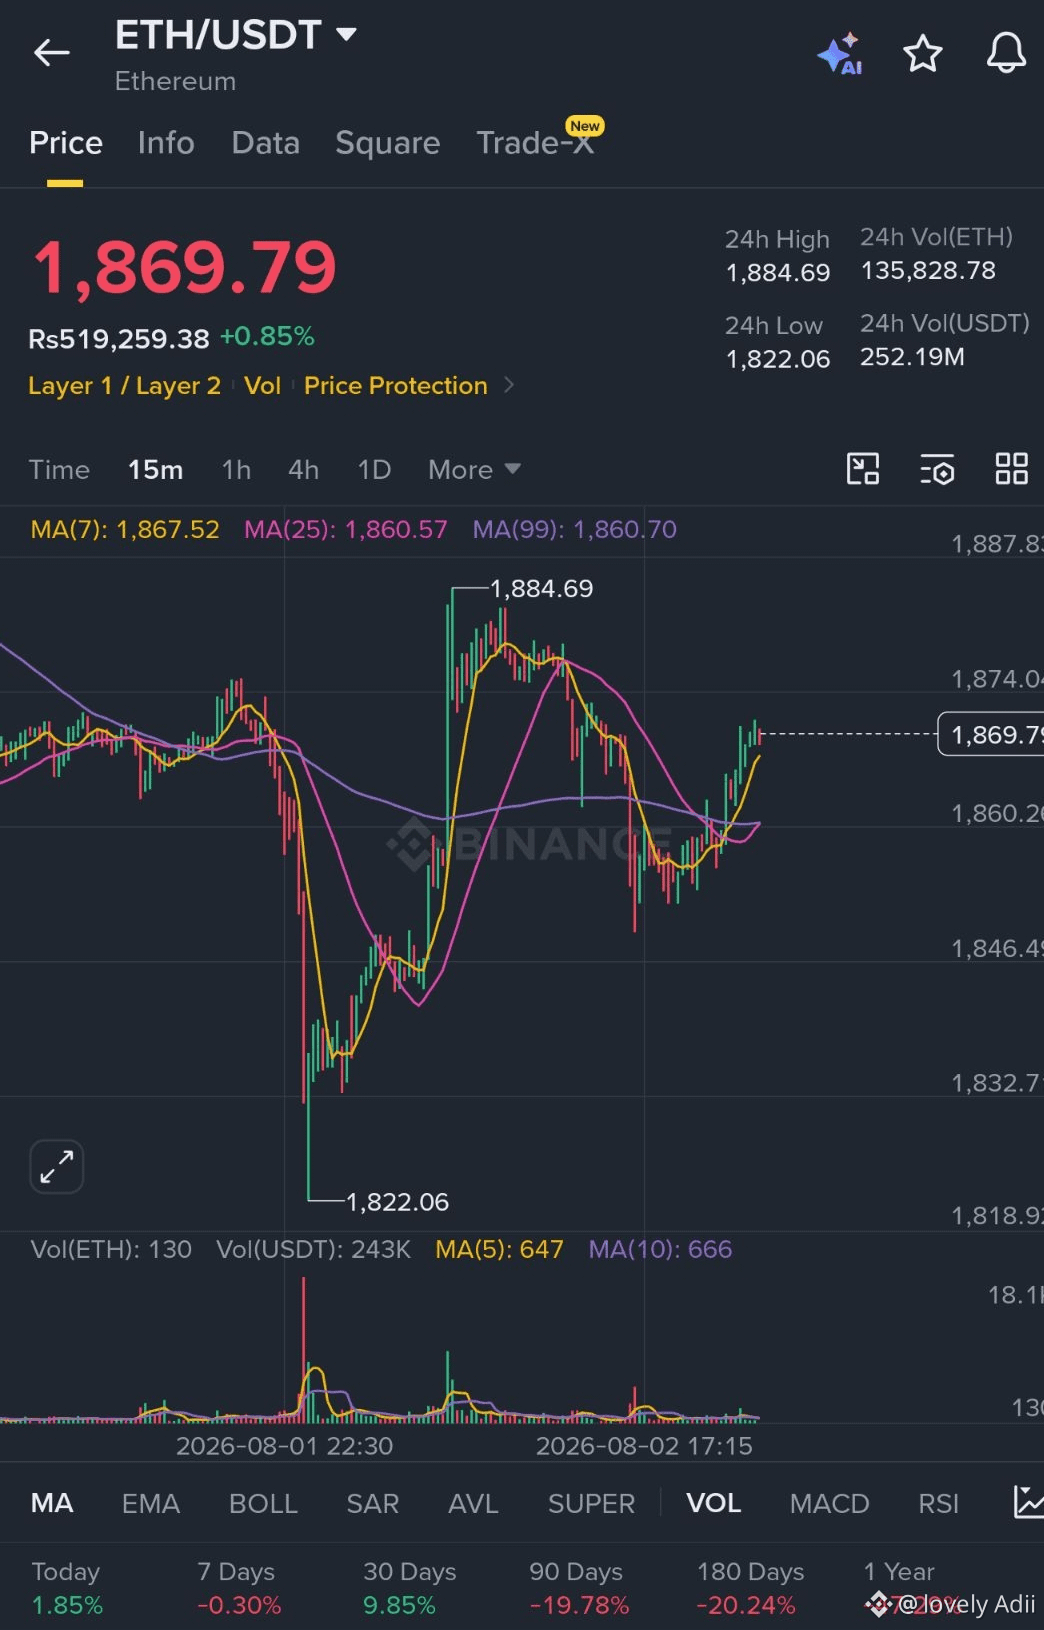Toggle the RSI sub-indicator
1044x1630 pixels.
(x=938, y=1503)
